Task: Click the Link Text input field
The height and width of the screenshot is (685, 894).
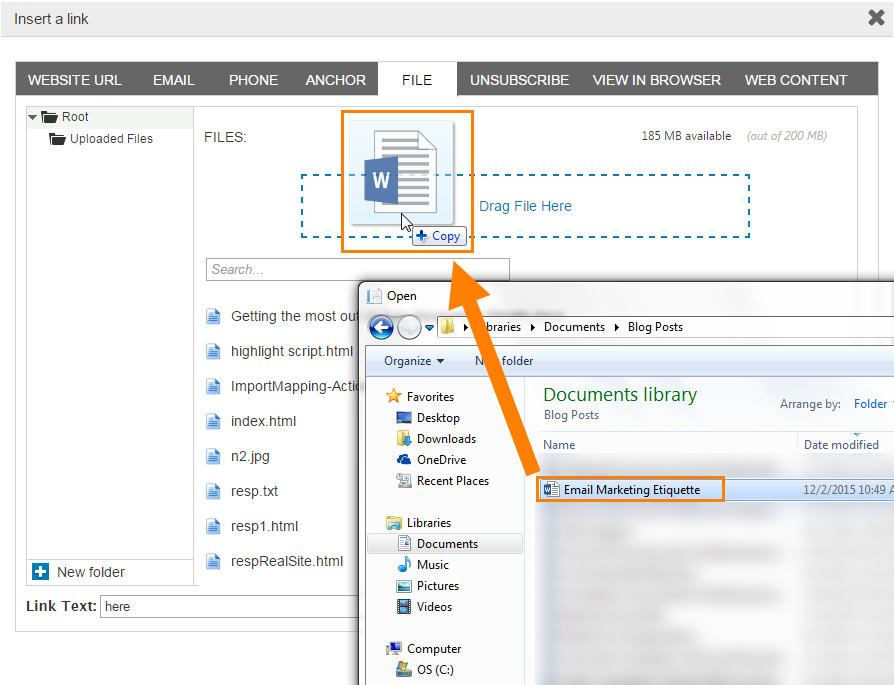Action: [x=230, y=606]
